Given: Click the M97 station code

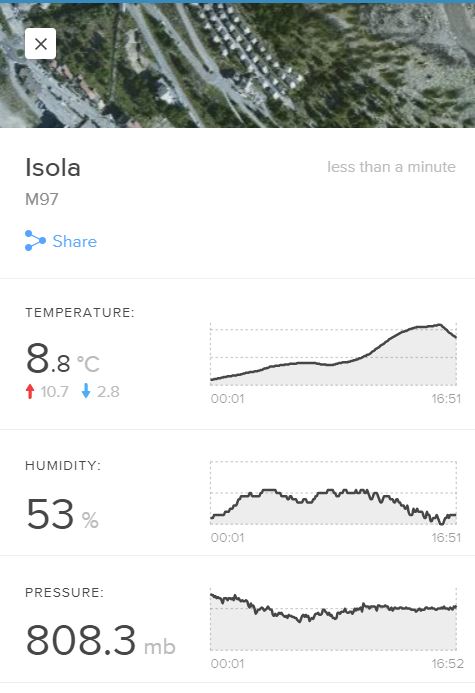Looking at the screenshot, I should click(42, 199).
